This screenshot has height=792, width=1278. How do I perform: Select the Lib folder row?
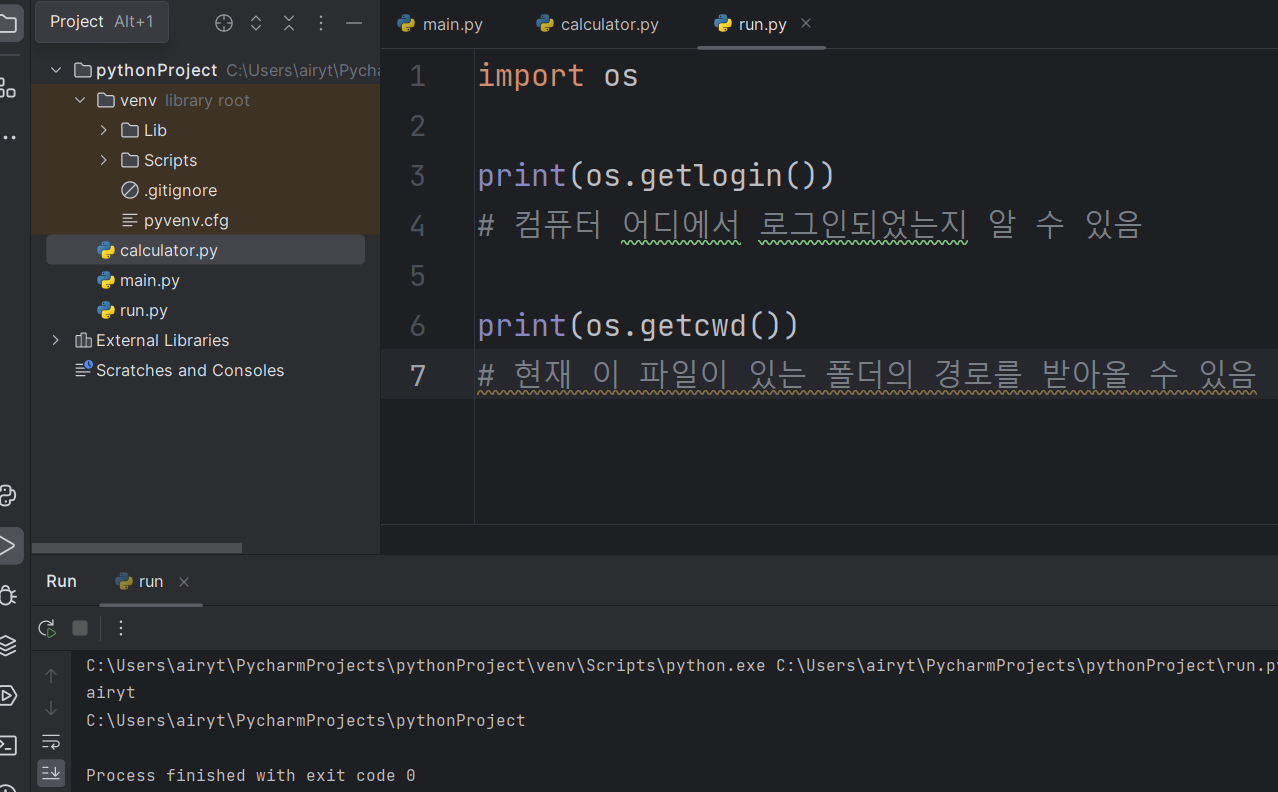pyautogui.click(x=206, y=130)
